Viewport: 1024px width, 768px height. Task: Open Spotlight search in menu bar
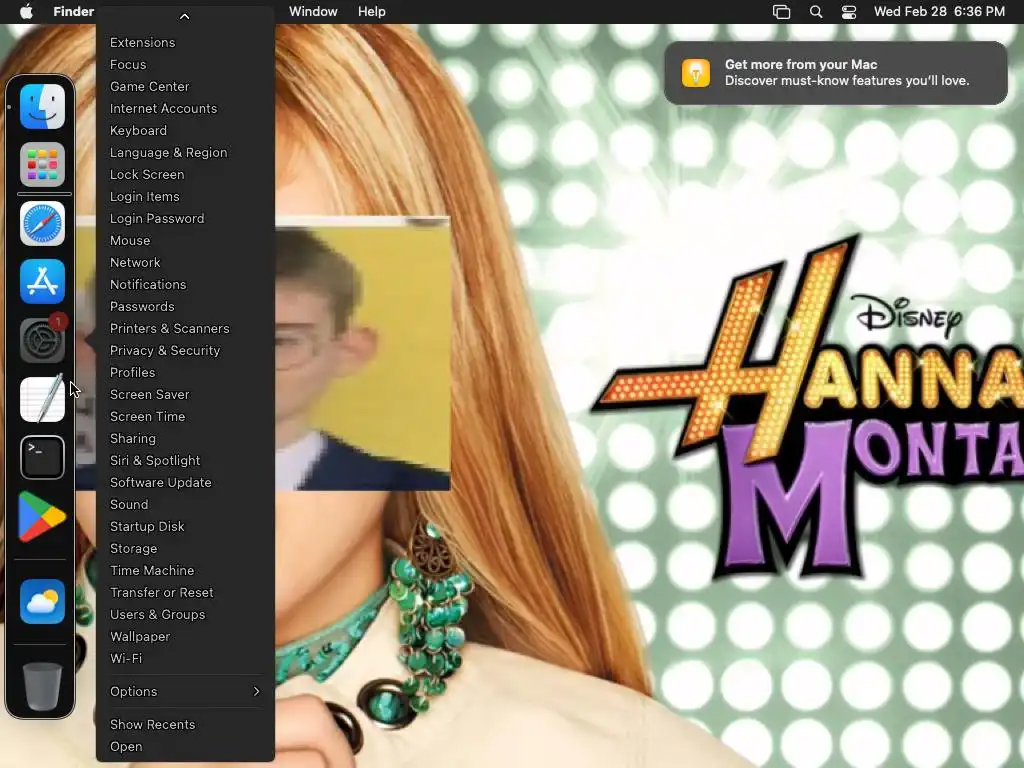coord(816,12)
